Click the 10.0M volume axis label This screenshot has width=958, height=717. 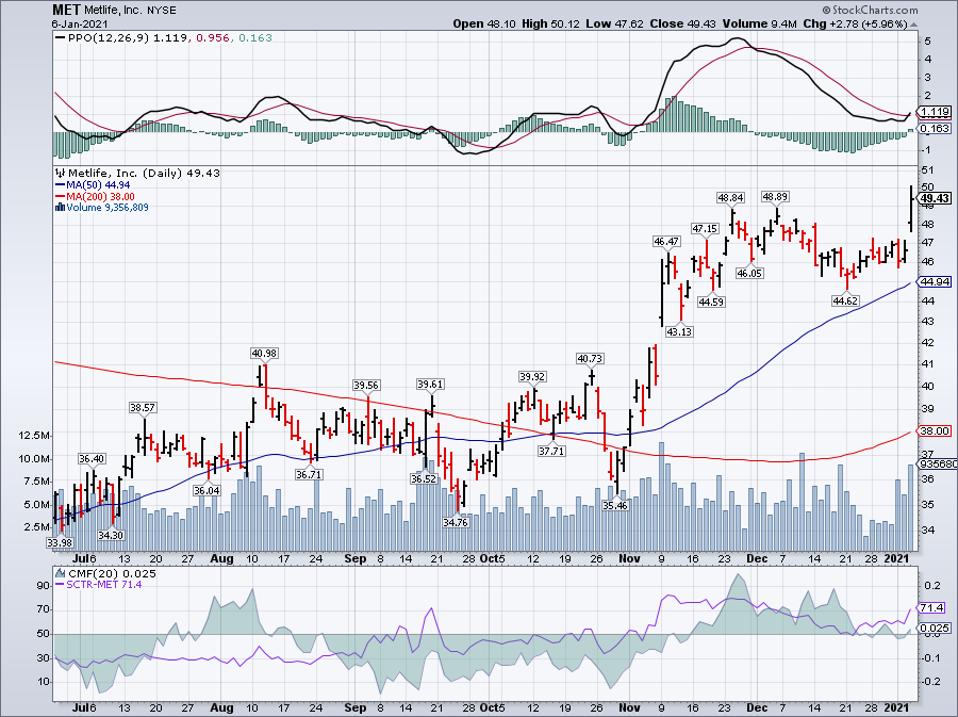[x=35, y=459]
